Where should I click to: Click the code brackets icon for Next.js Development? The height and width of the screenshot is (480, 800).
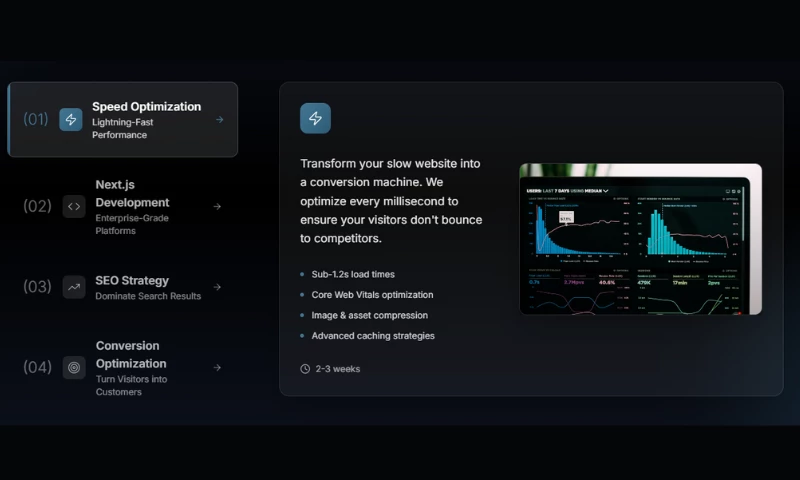pyautogui.click(x=74, y=207)
